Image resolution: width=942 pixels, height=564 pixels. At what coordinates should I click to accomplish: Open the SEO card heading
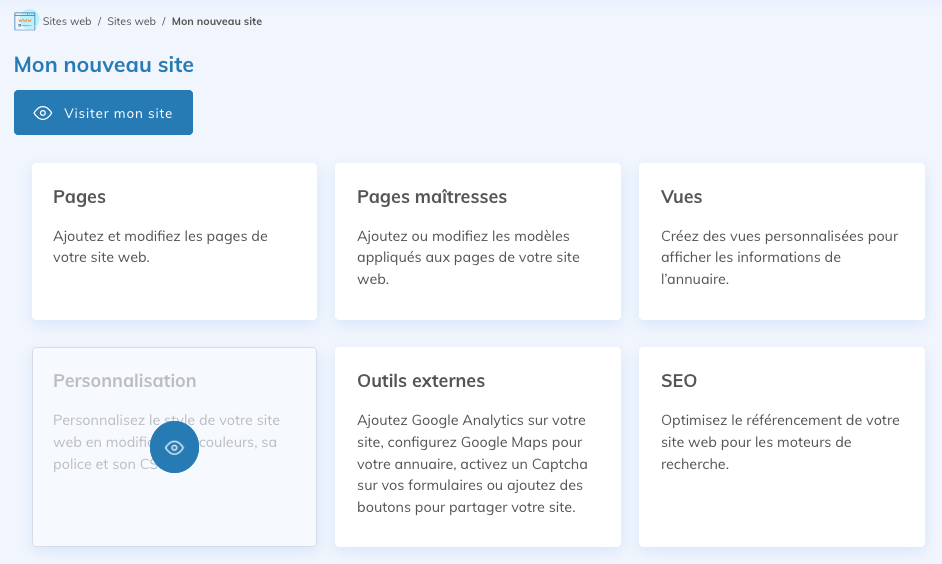(x=678, y=381)
